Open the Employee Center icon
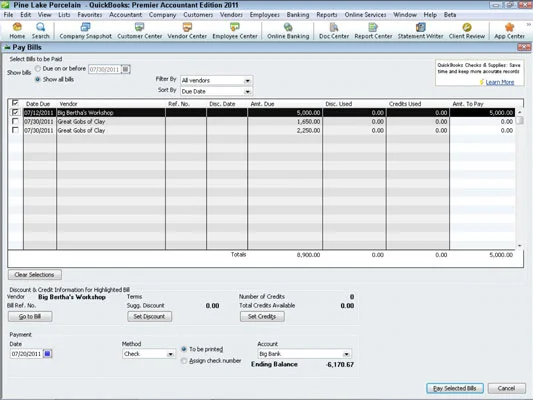The width and height of the screenshot is (533, 400). (x=235, y=30)
